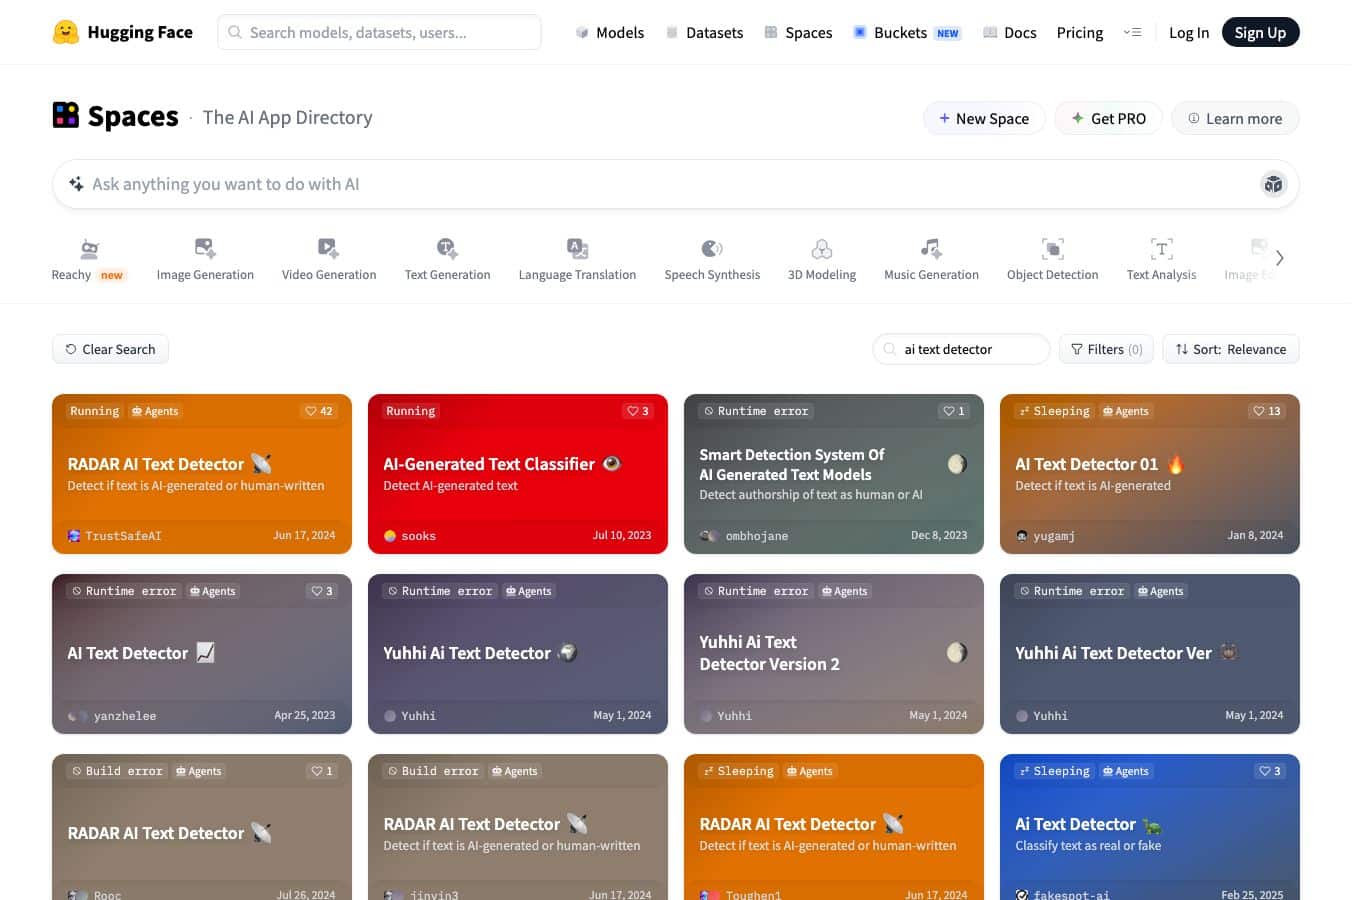Click 'The AI App Directory' subtitle text

point(288,117)
